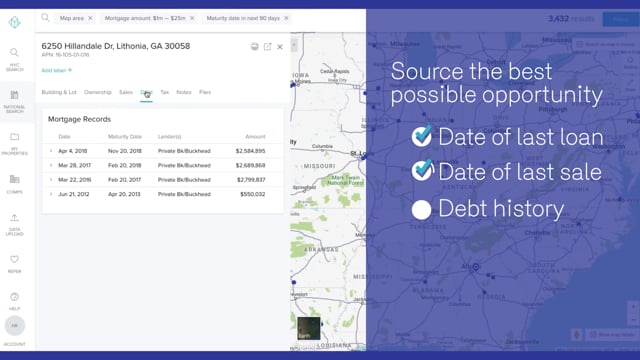The height and width of the screenshot is (360, 640).
Task: Open NYC Search in the sidebar
Action: click(14, 60)
